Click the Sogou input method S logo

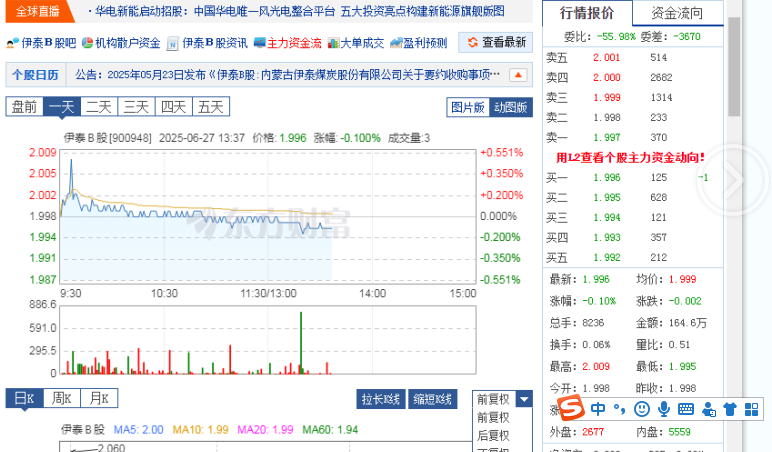pos(571,408)
